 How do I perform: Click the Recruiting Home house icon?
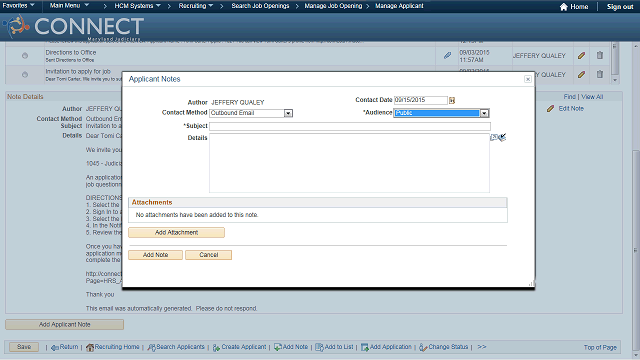[x=90, y=347]
